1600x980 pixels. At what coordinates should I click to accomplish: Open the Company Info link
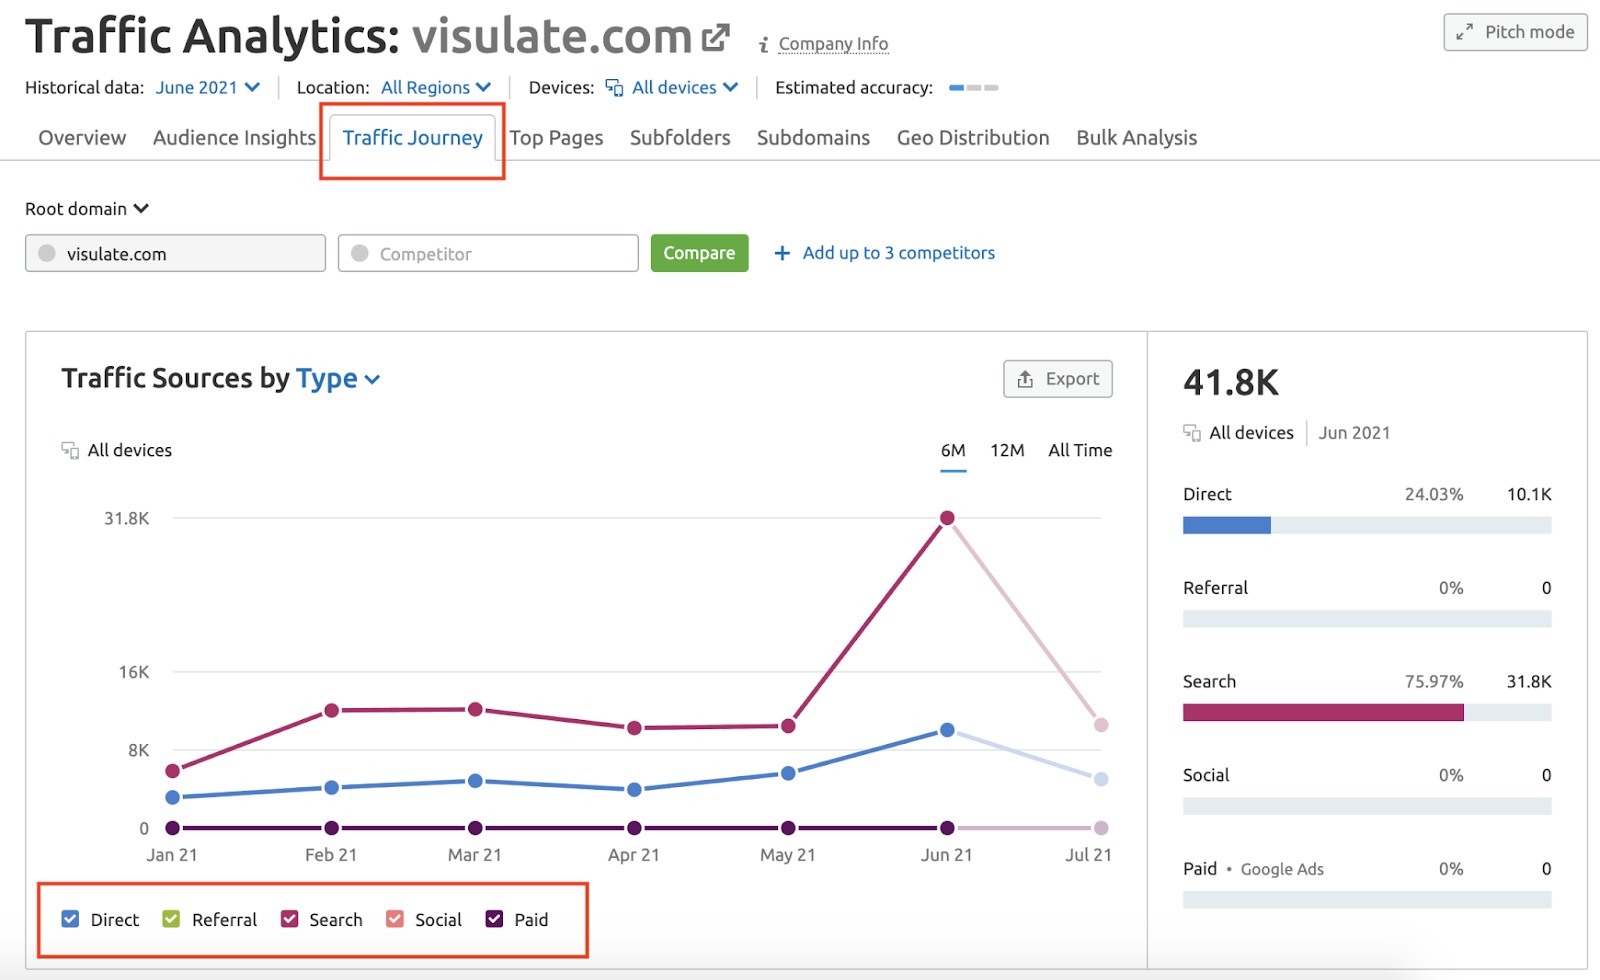tap(833, 44)
